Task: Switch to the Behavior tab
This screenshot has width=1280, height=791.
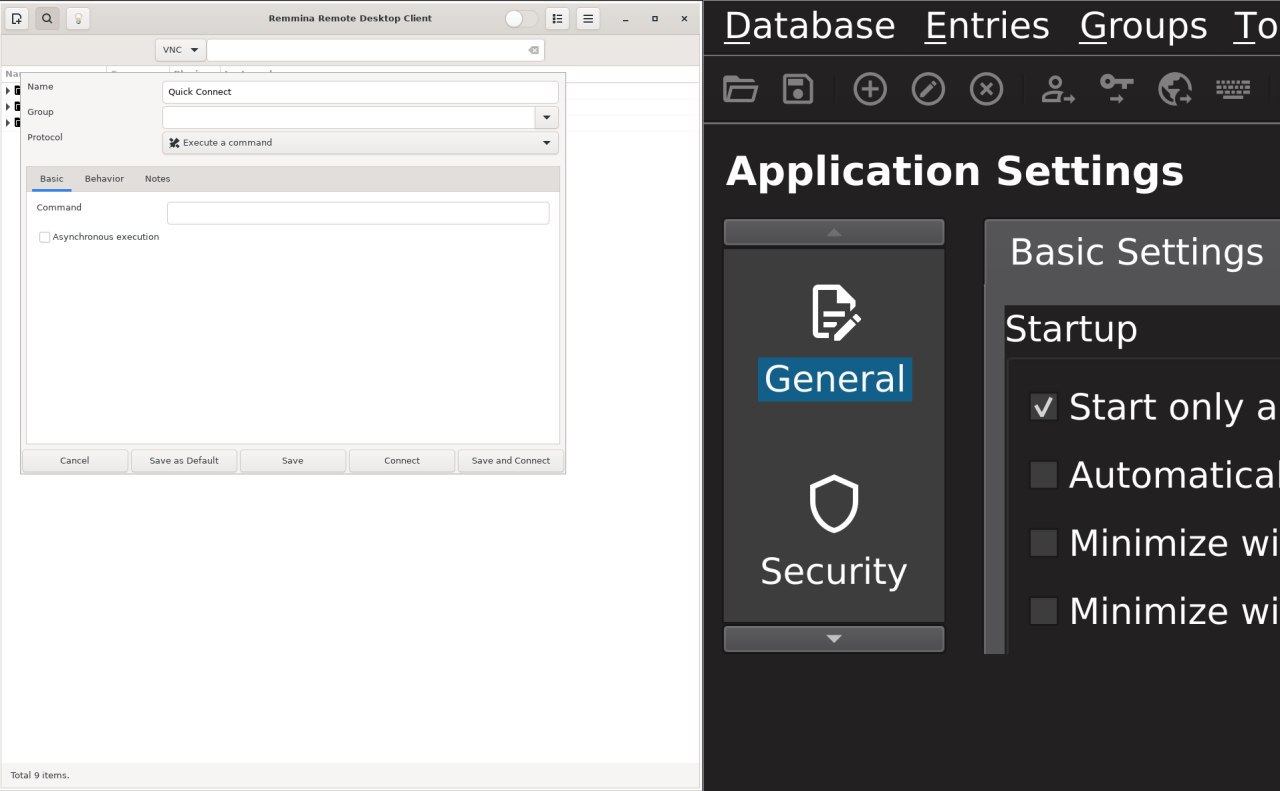Action: click(104, 179)
